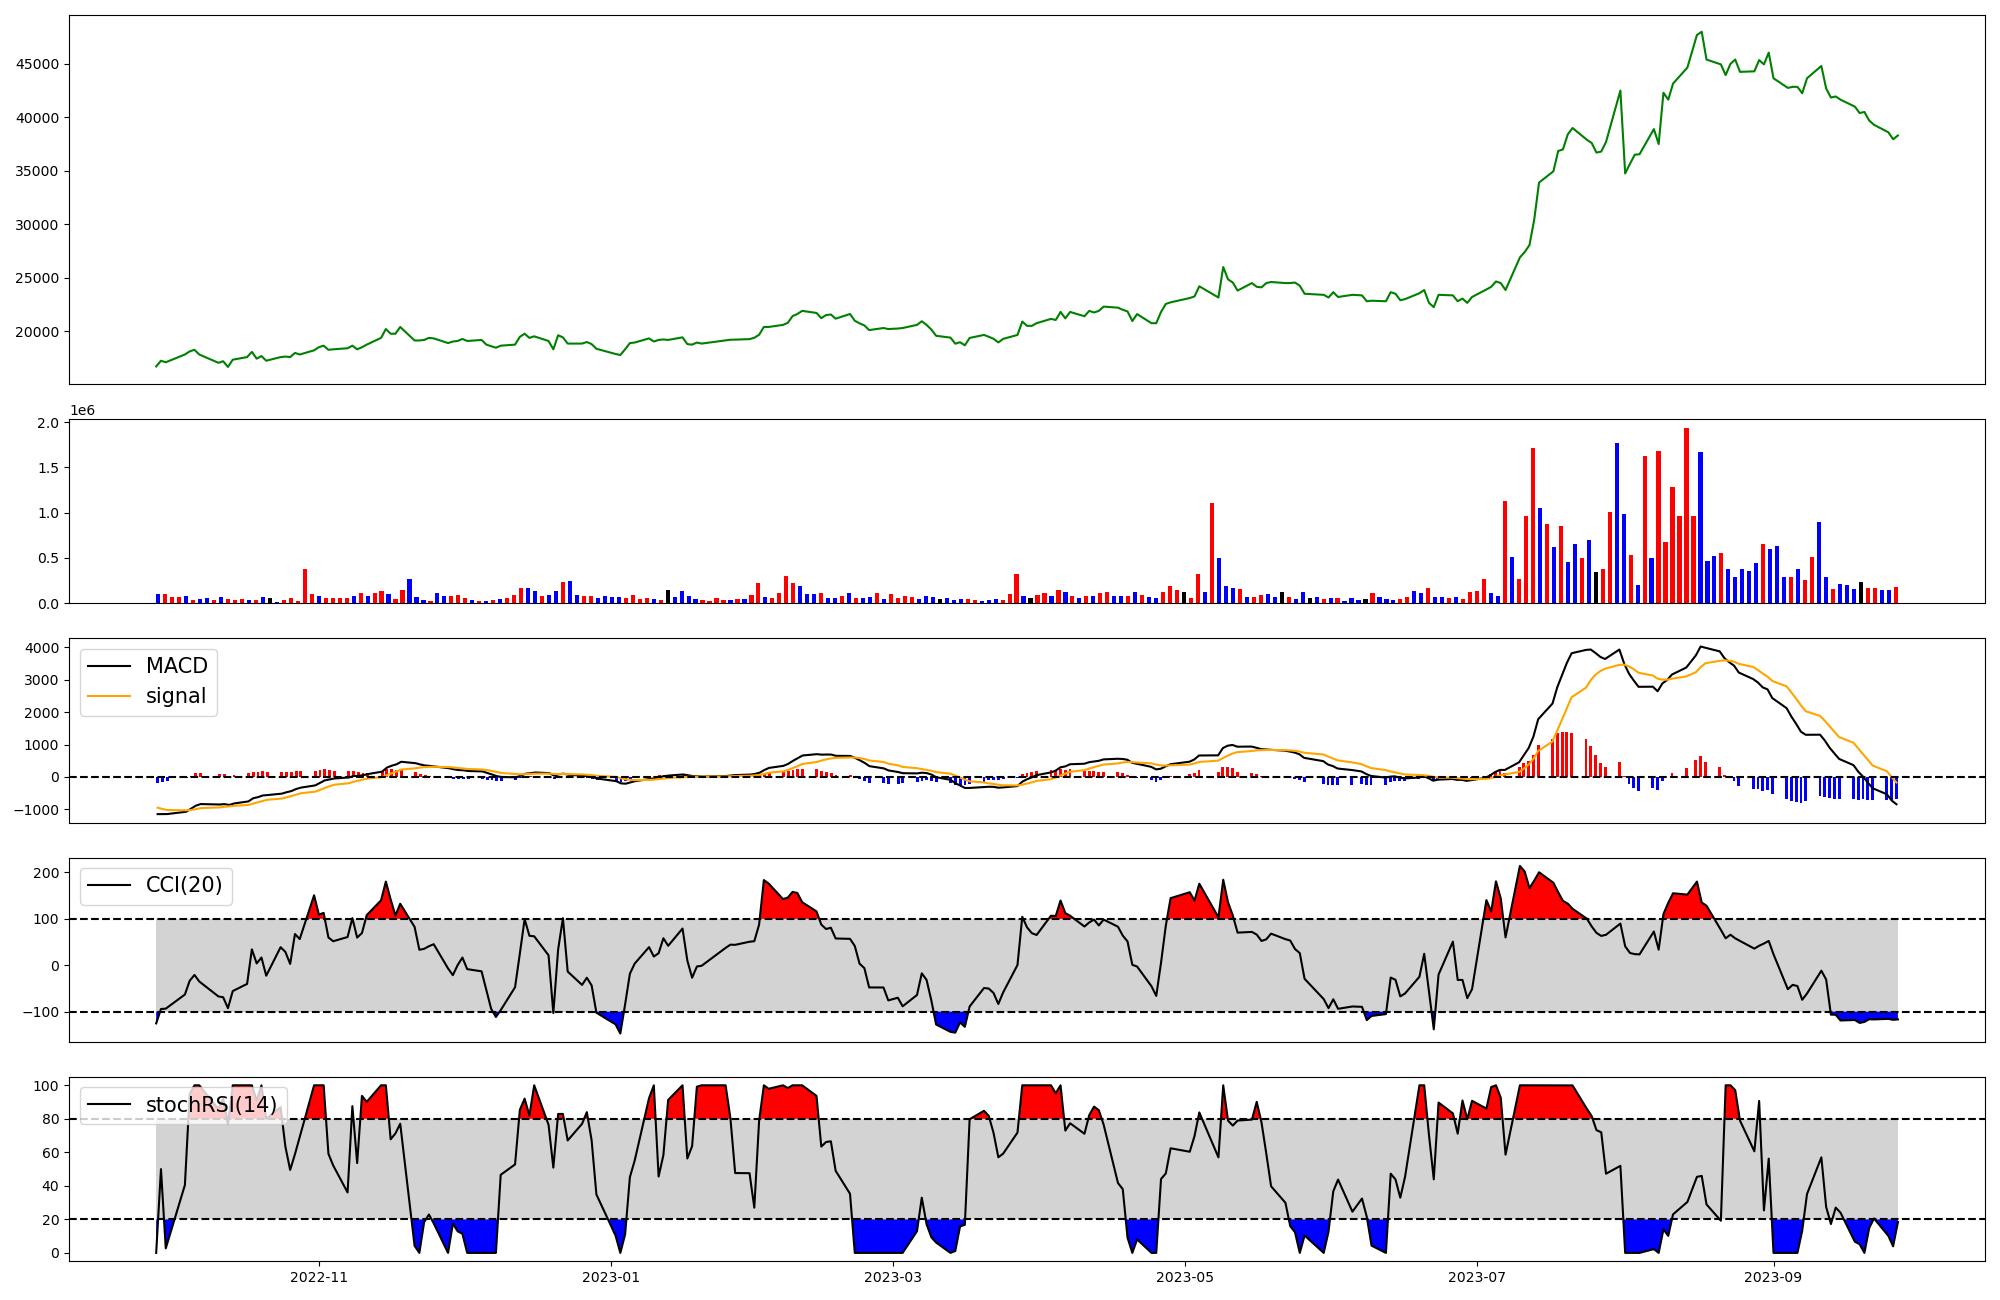Click the 20000 price axis tick label

(36, 332)
